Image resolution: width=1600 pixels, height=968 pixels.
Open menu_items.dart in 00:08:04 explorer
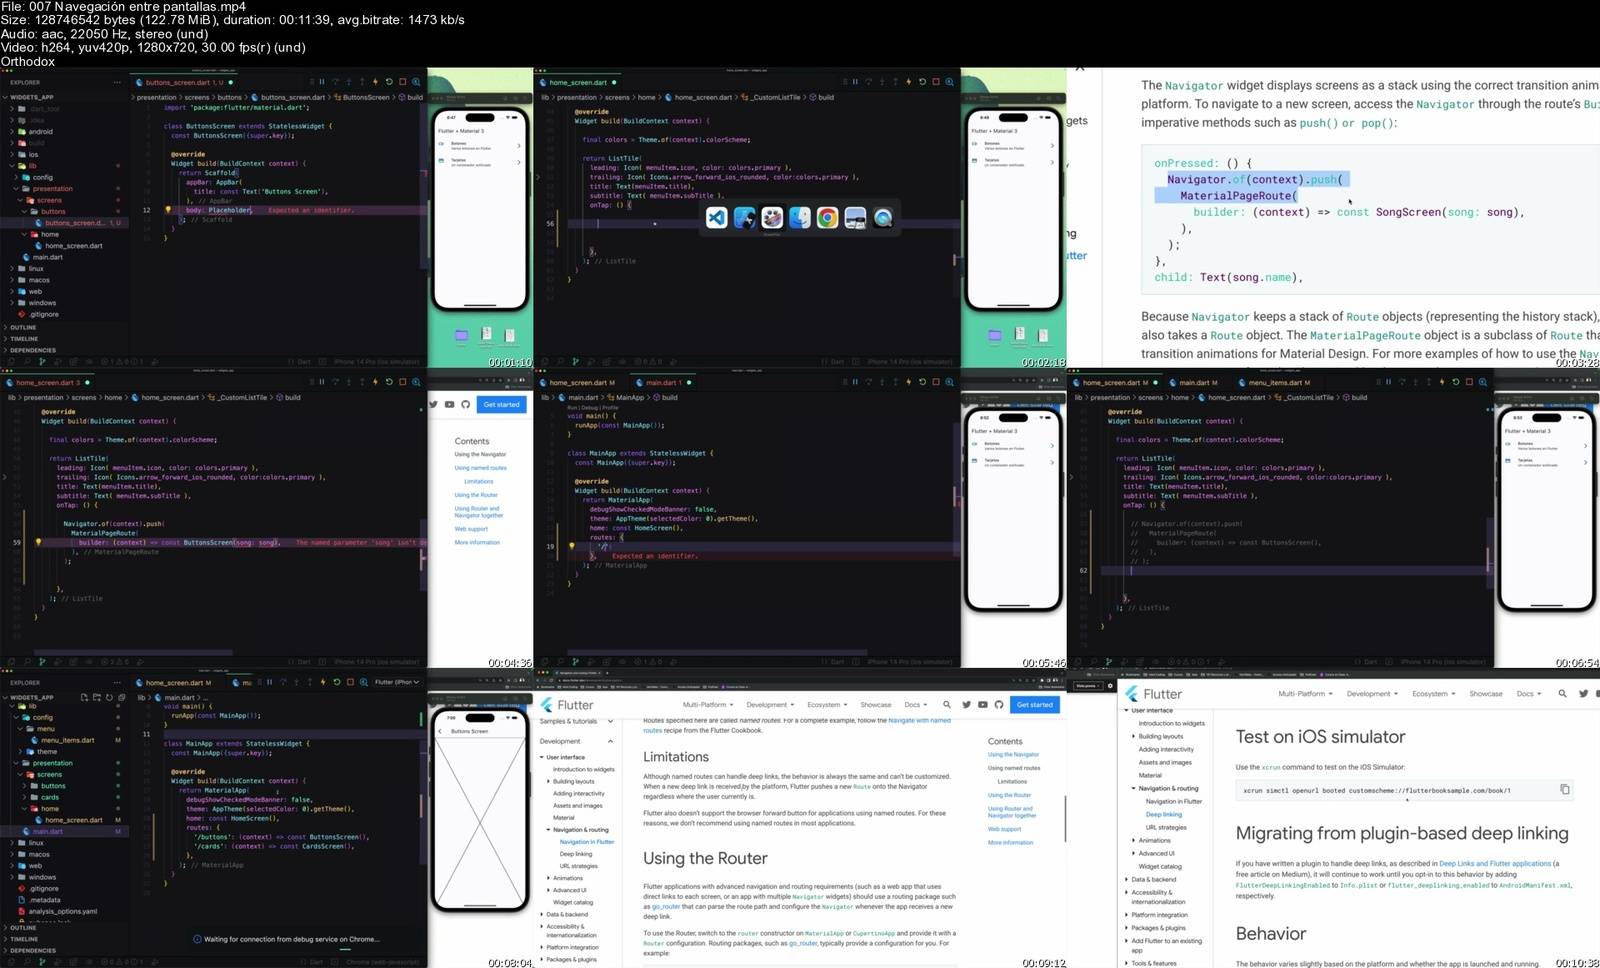pos(69,740)
